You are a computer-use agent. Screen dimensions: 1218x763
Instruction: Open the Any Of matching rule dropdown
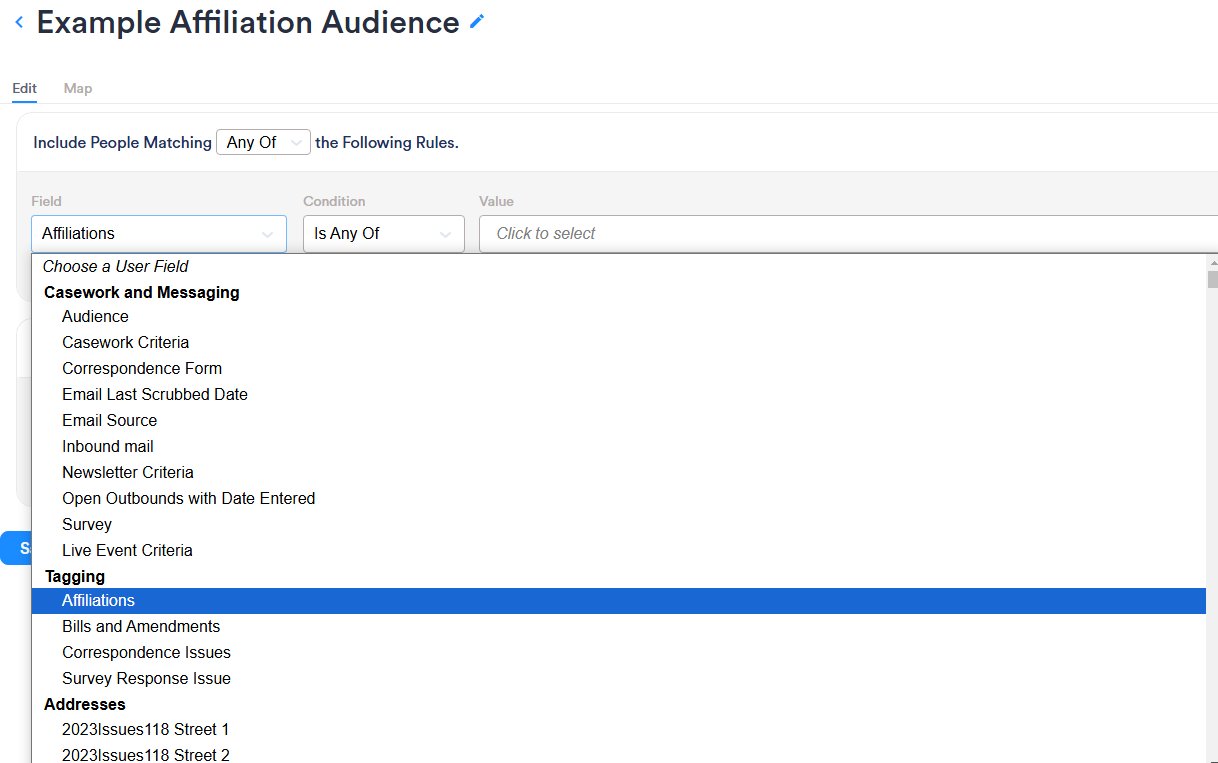tap(263, 142)
